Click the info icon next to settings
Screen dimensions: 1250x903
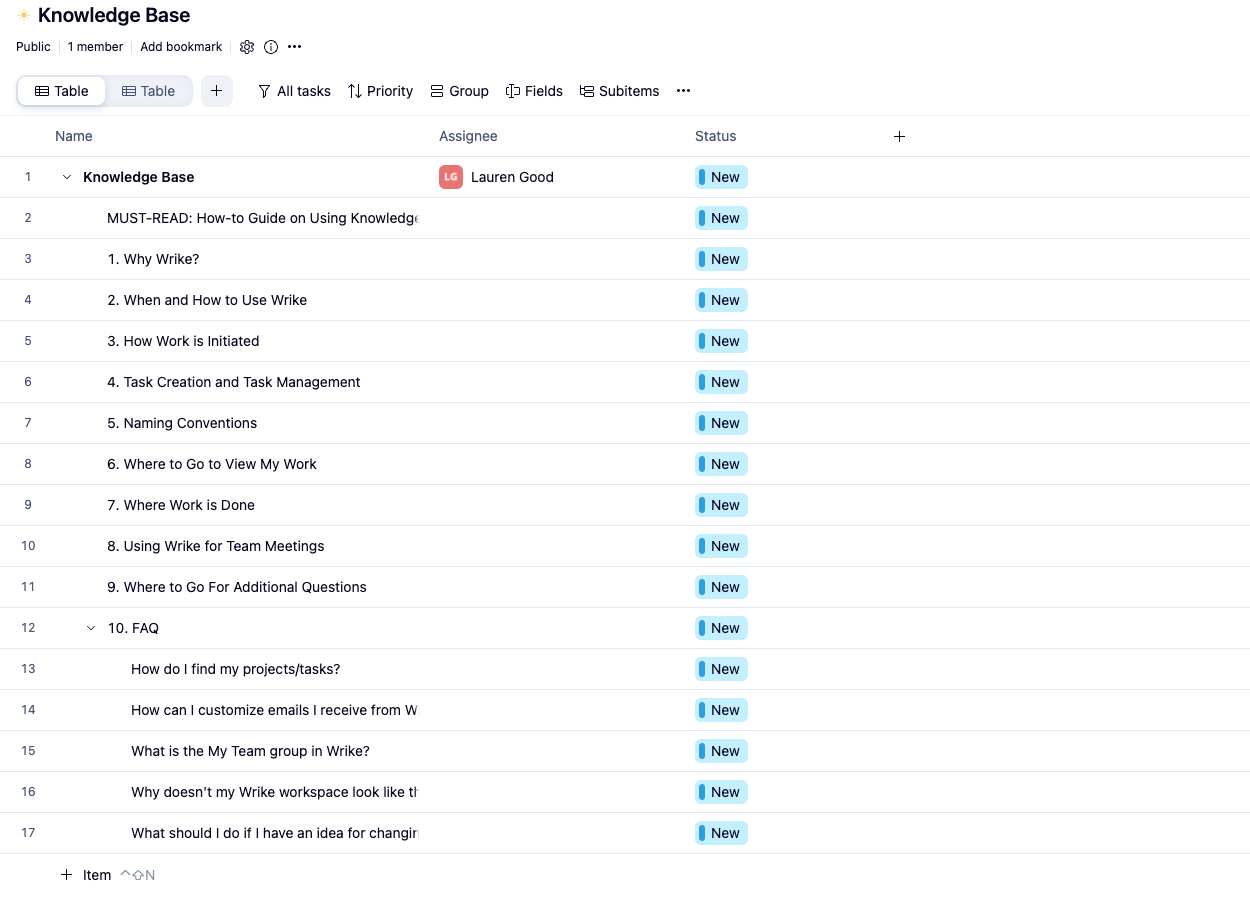pos(270,46)
